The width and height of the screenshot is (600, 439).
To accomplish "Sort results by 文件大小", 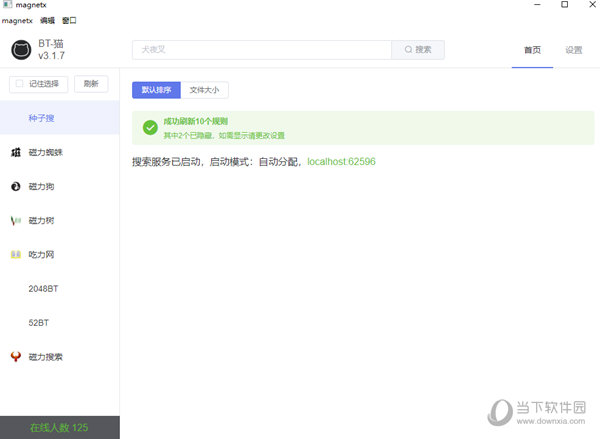I will coord(204,90).
